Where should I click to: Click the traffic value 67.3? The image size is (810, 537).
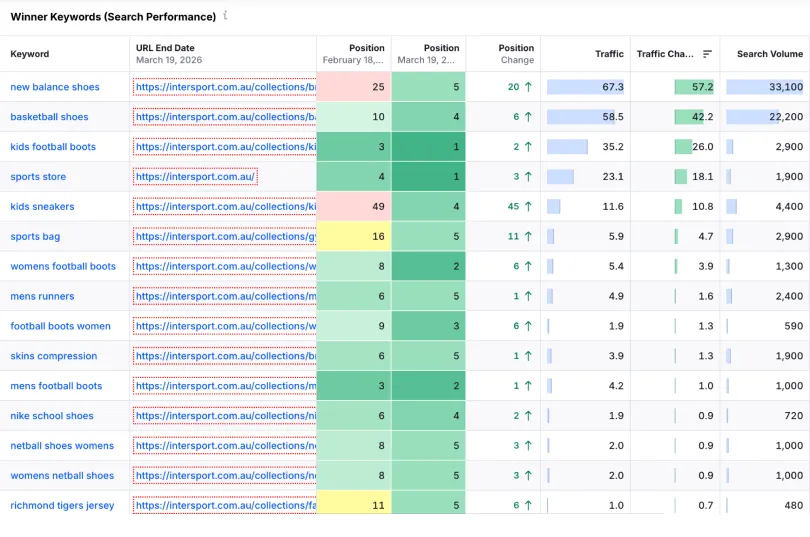[x=613, y=87]
